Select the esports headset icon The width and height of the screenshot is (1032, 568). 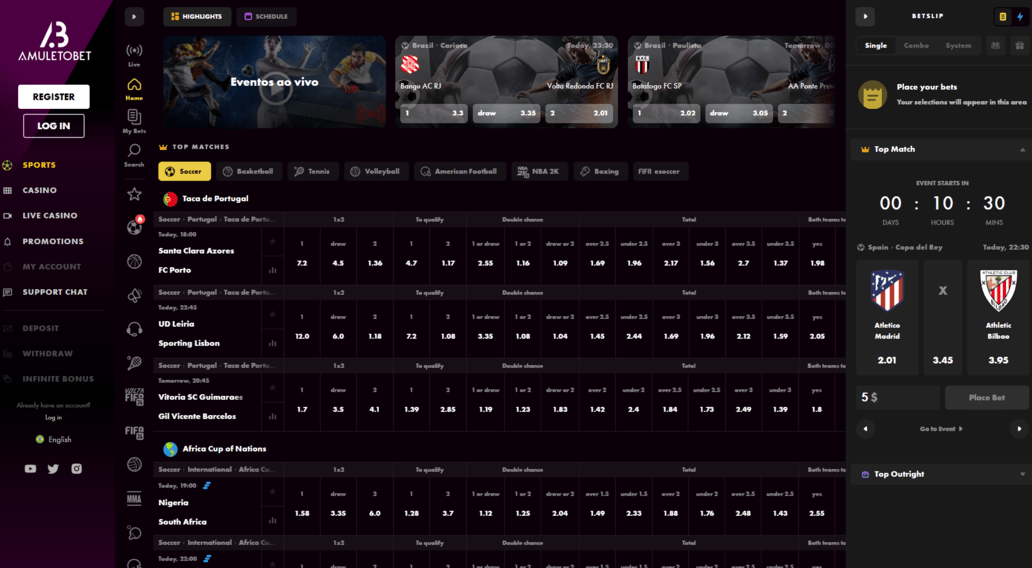click(x=134, y=329)
